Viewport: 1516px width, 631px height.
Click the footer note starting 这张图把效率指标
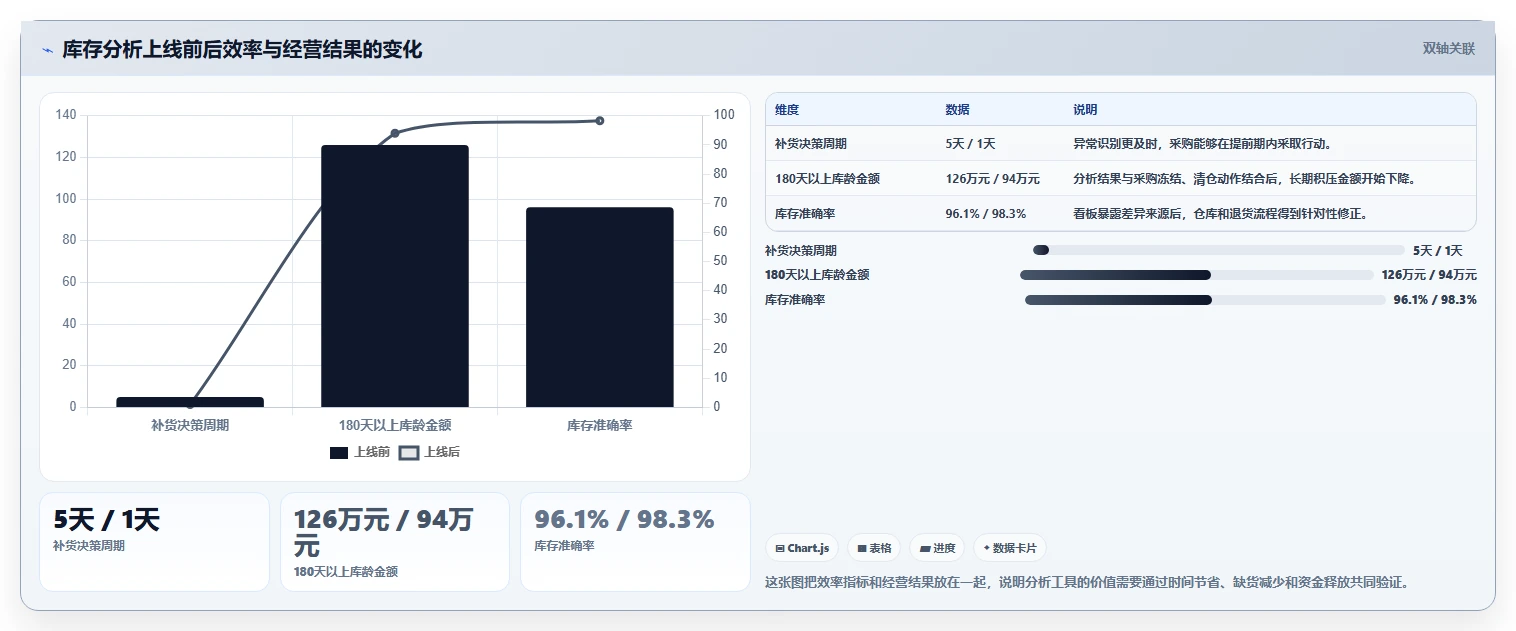[x=1087, y=582]
